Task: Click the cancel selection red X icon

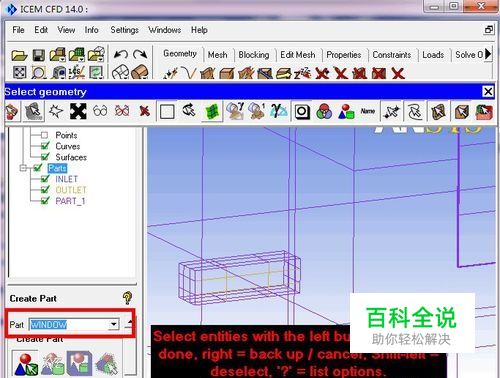Action: [144, 111]
